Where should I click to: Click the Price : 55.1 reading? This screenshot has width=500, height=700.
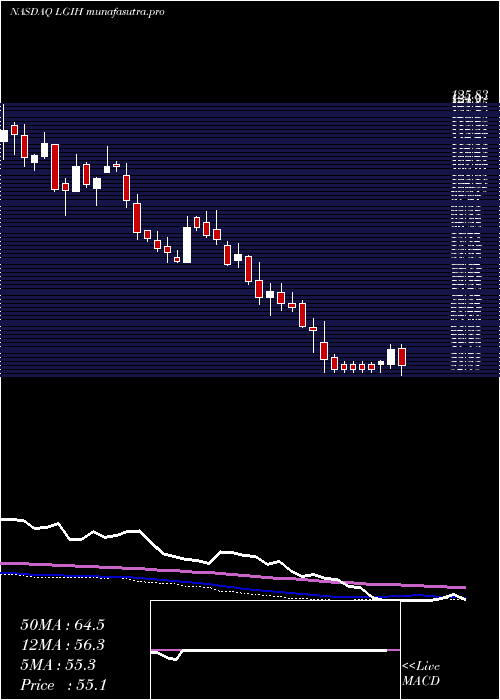point(63,685)
